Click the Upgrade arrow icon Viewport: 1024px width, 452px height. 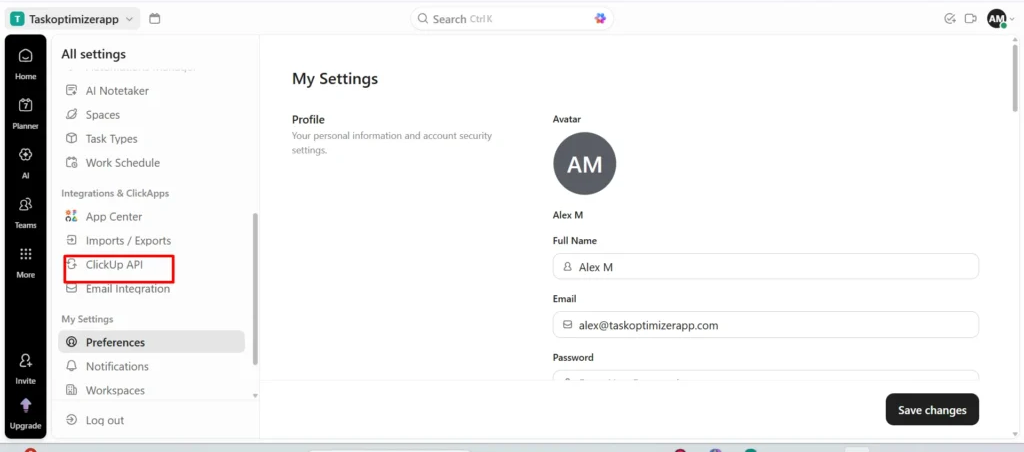click(25, 405)
